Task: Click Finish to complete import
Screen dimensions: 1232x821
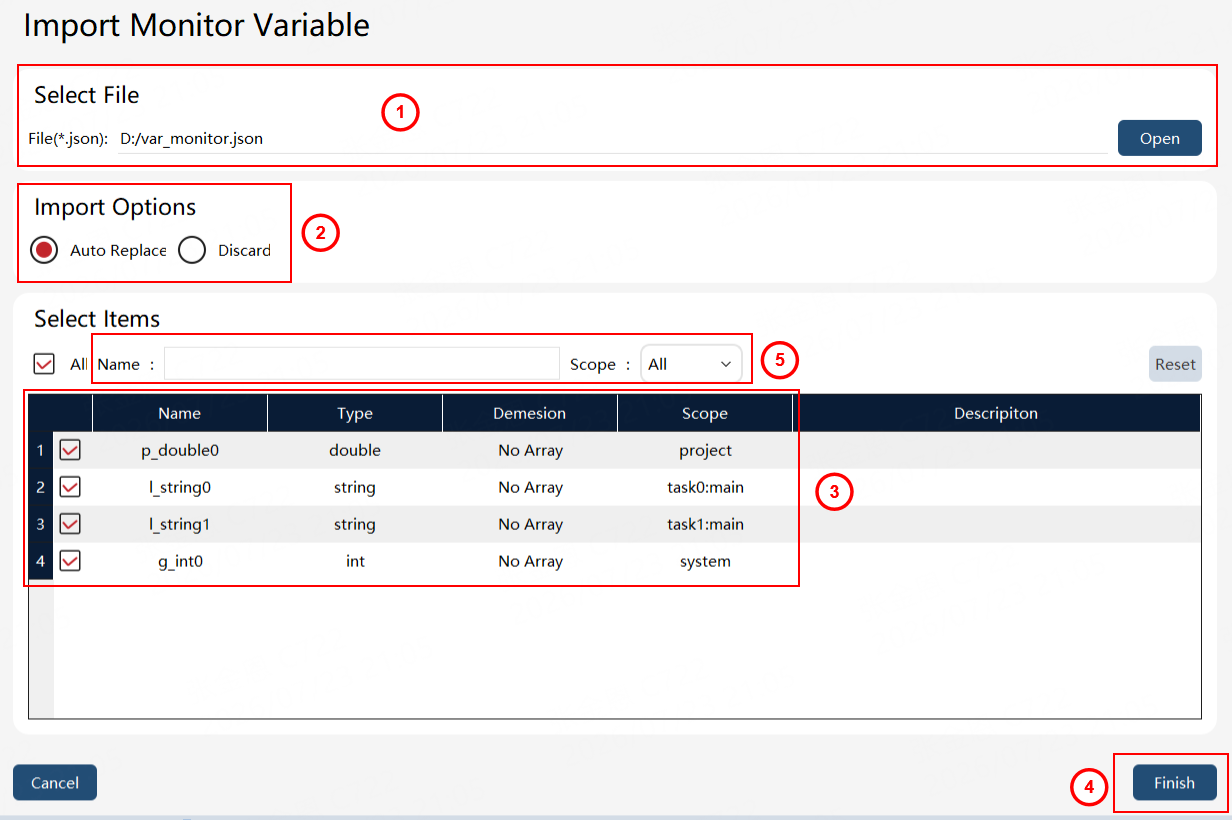Action: [x=1174, y=783]
